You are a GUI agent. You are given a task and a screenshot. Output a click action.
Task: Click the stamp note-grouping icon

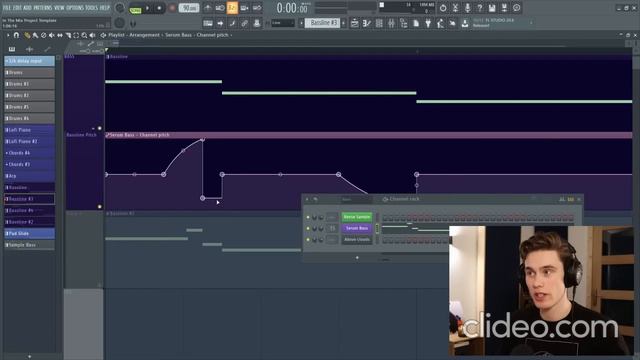point(257,23)
